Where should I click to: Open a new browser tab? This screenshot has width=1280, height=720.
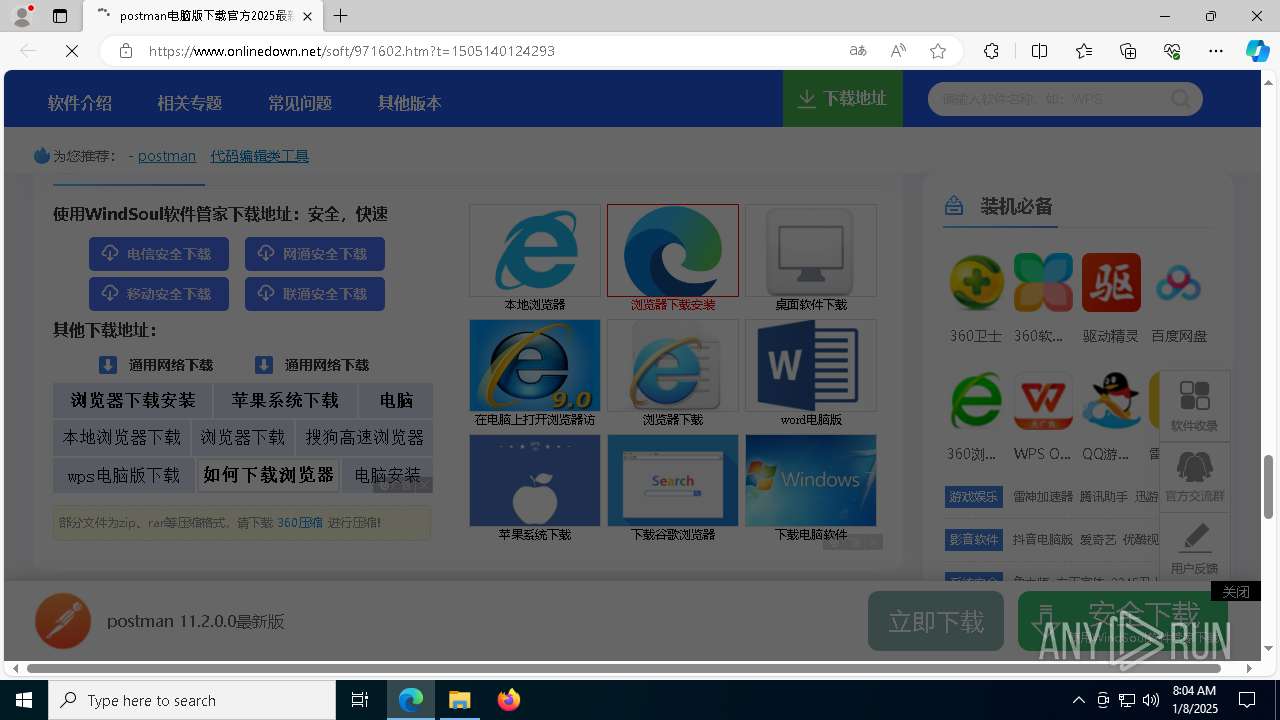[341, 16]
